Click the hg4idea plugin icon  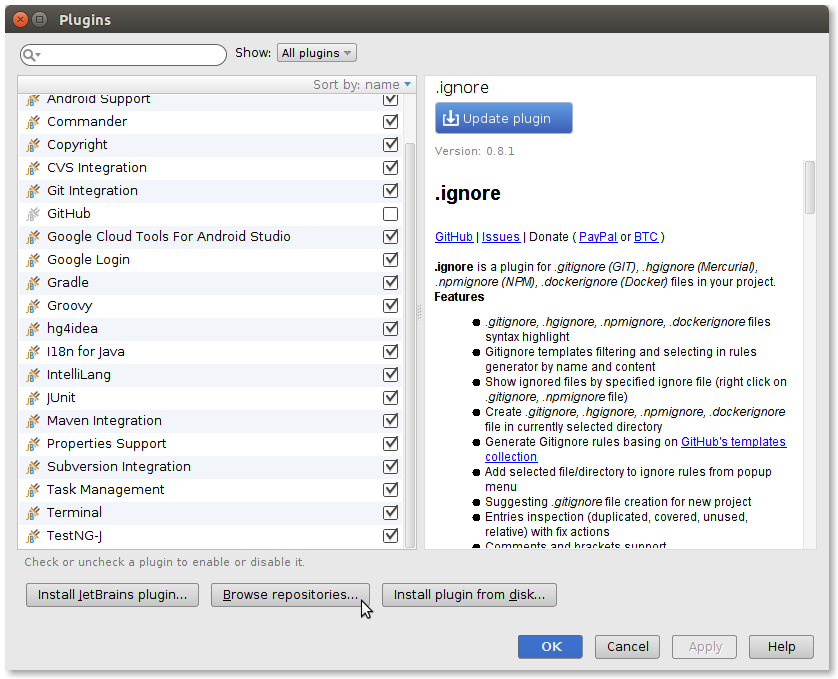click(x=33, y=329)
